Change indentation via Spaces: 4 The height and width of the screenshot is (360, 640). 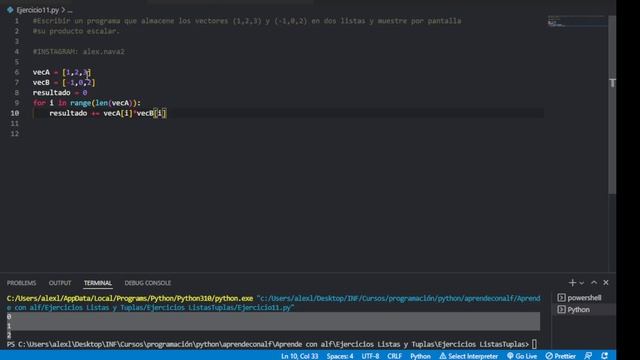[x=340, y=356]
